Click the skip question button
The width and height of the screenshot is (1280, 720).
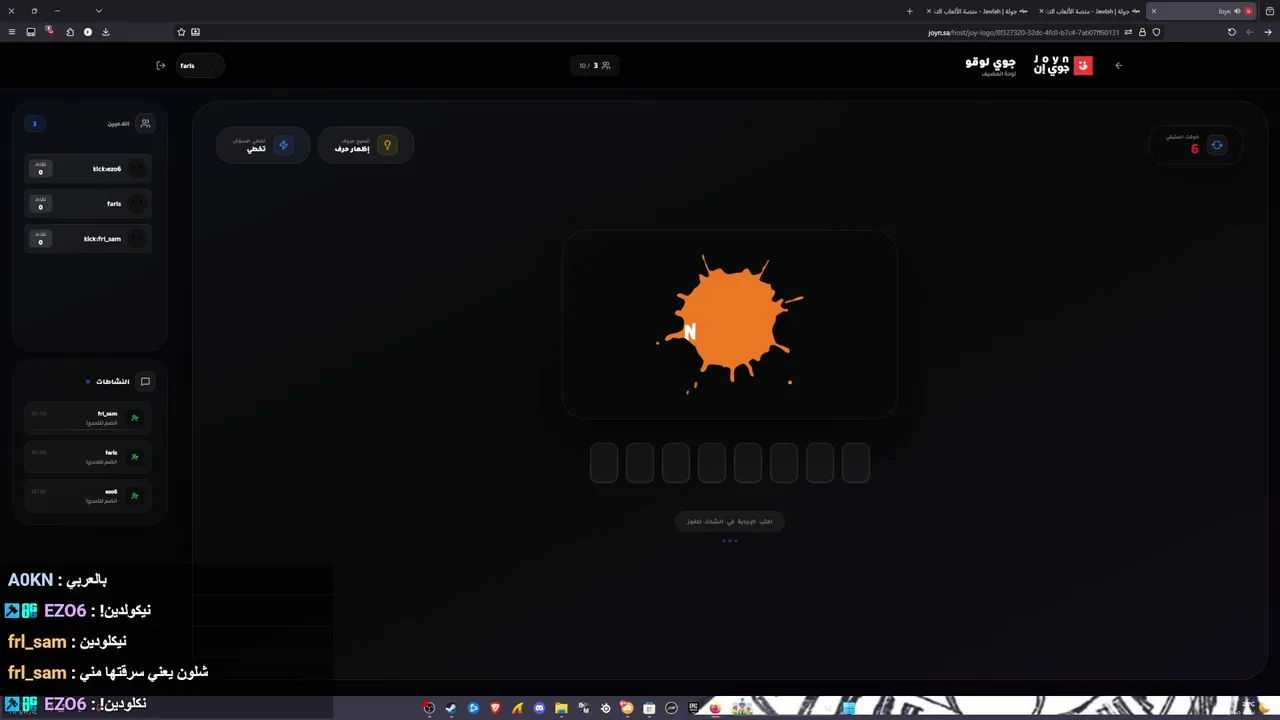(x=262, y=145)
